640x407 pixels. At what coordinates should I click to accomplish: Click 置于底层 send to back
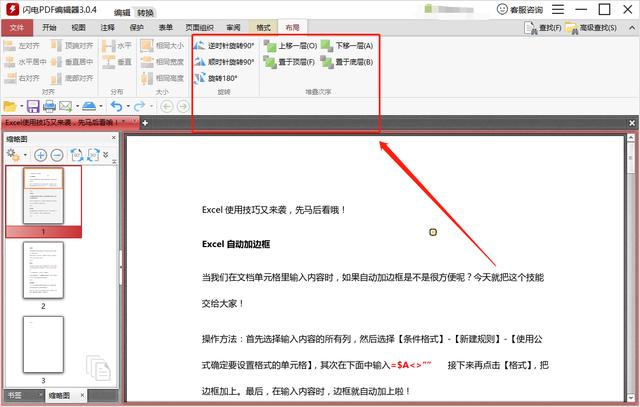[x=347, y=62]
